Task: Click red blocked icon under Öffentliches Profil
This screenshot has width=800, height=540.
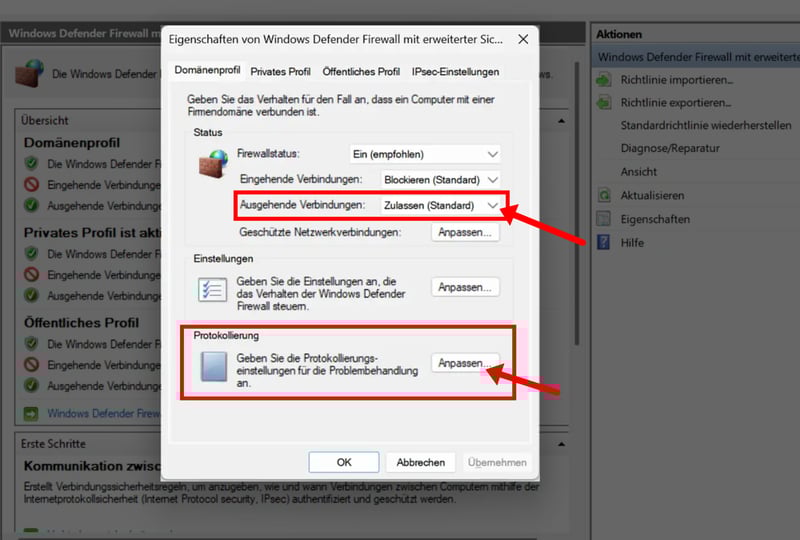Action: pyautogui.click(x=32, y=364)
